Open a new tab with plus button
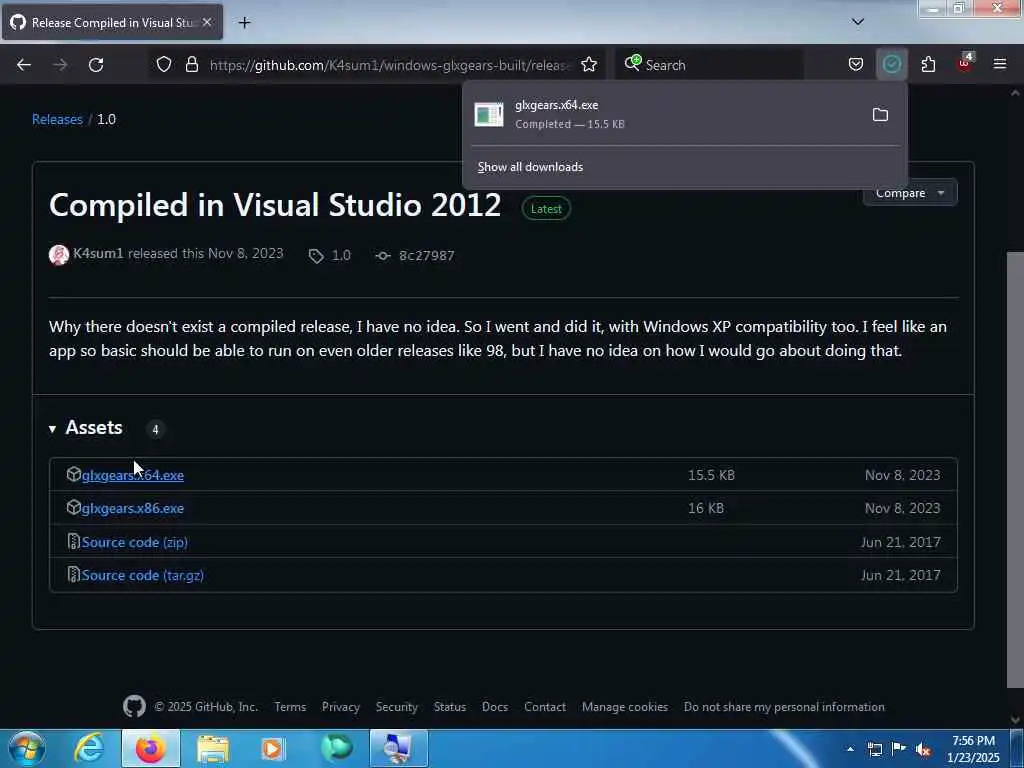 click(x=244, y=23)
